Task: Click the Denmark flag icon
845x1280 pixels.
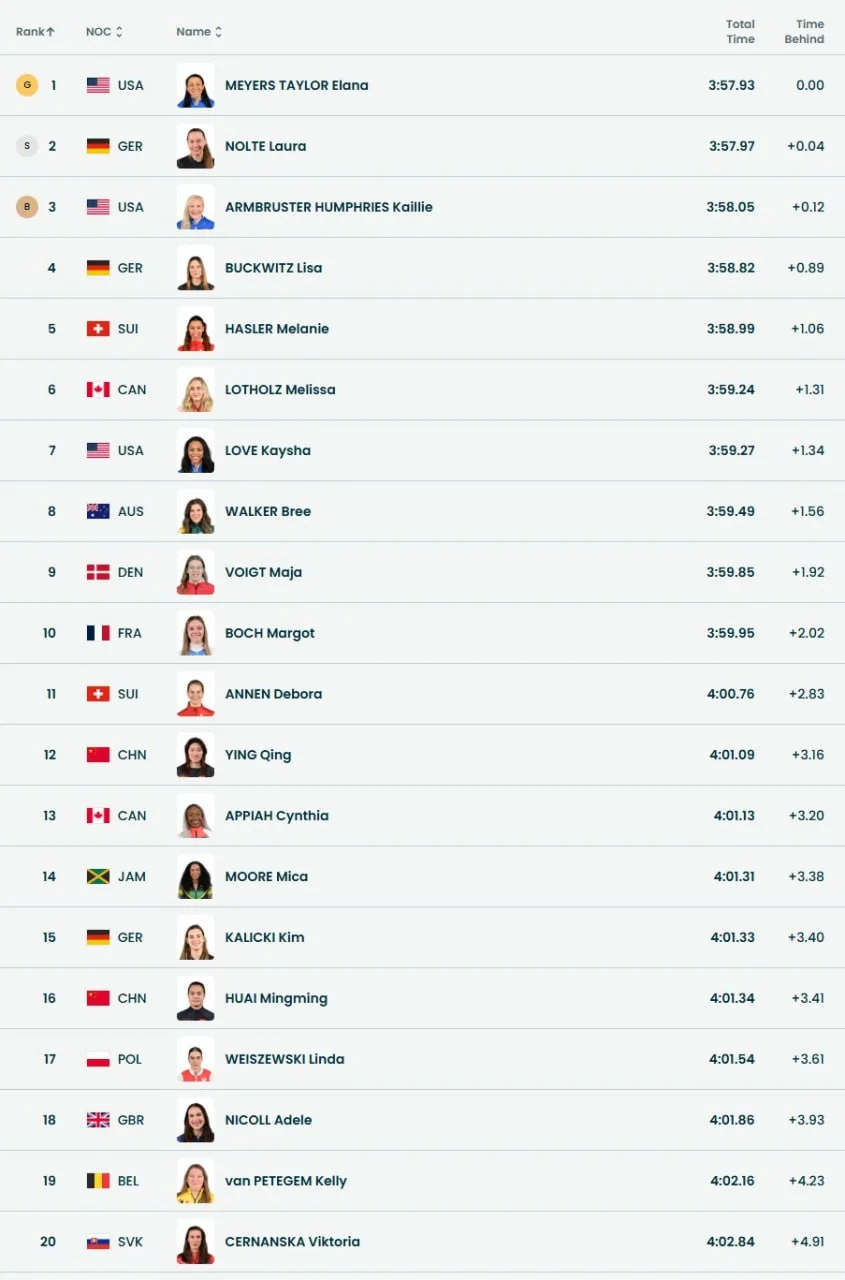Action: click(98, 572)
